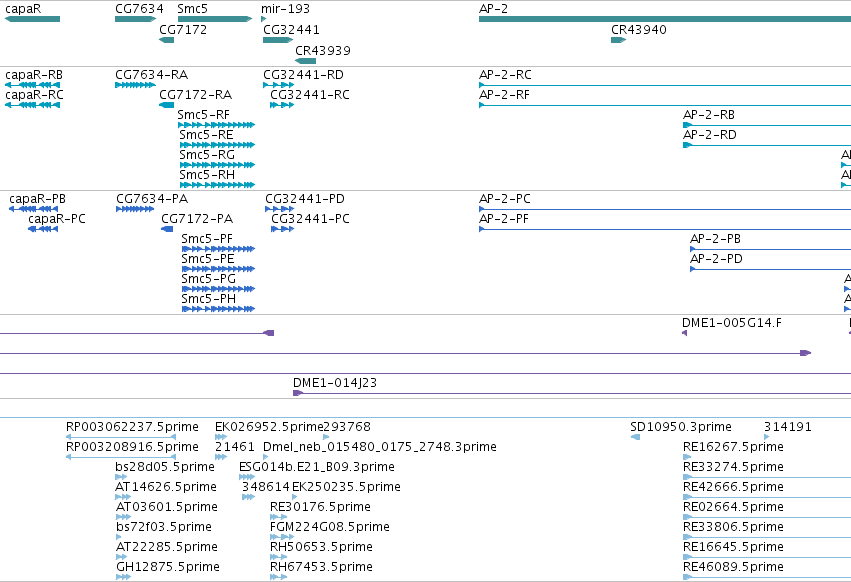Click the bs72f03.5prime EST label
Viewport: 851px width, 582px height.
coord(164,527)
